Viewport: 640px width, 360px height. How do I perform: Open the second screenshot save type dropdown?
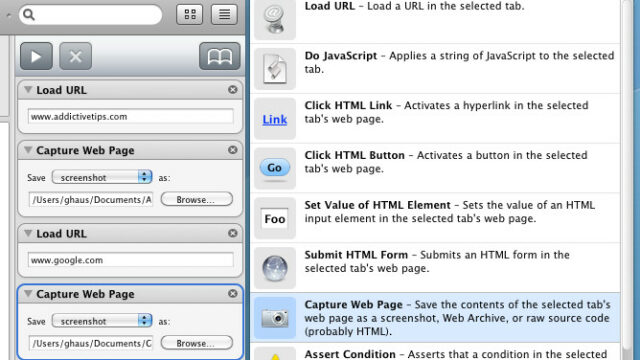(x=102, y=321)
